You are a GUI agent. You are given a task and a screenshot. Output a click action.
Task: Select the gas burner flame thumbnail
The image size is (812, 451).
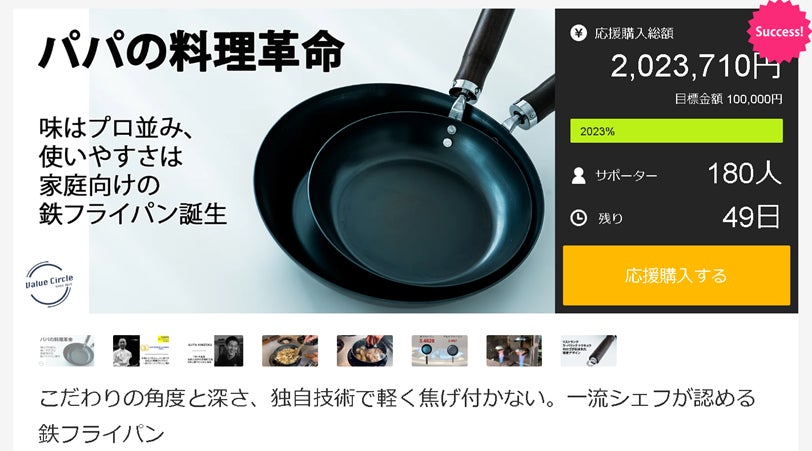(514, 351)
